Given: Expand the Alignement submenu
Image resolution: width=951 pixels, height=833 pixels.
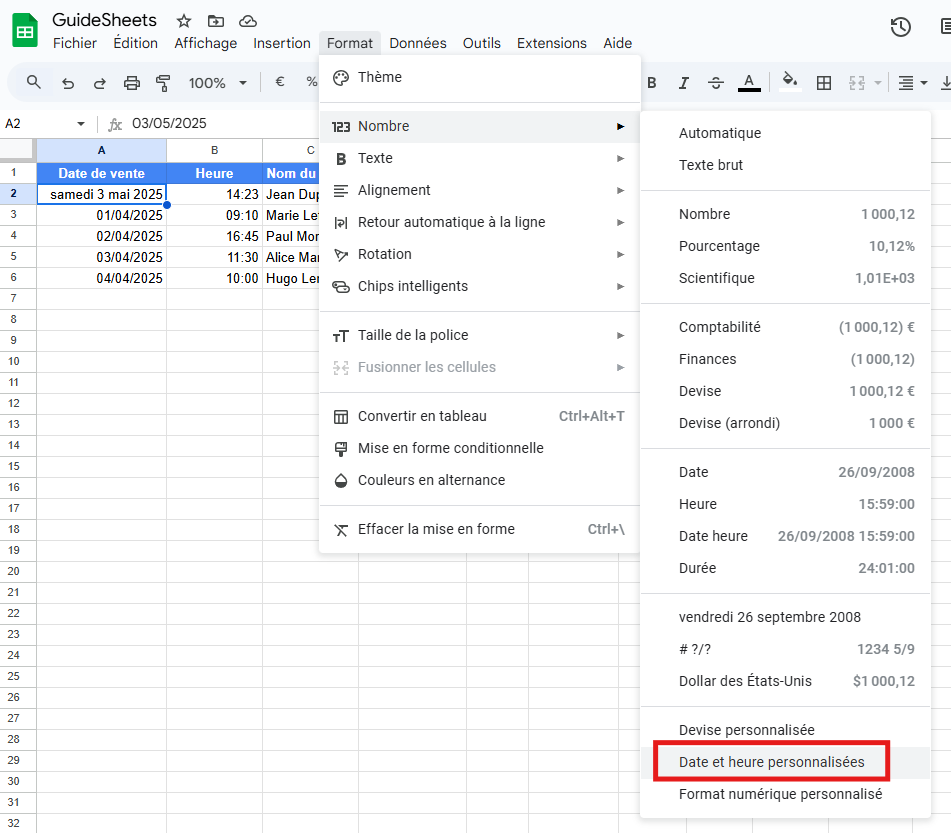Looking at the screenshot, I should 480,191.
